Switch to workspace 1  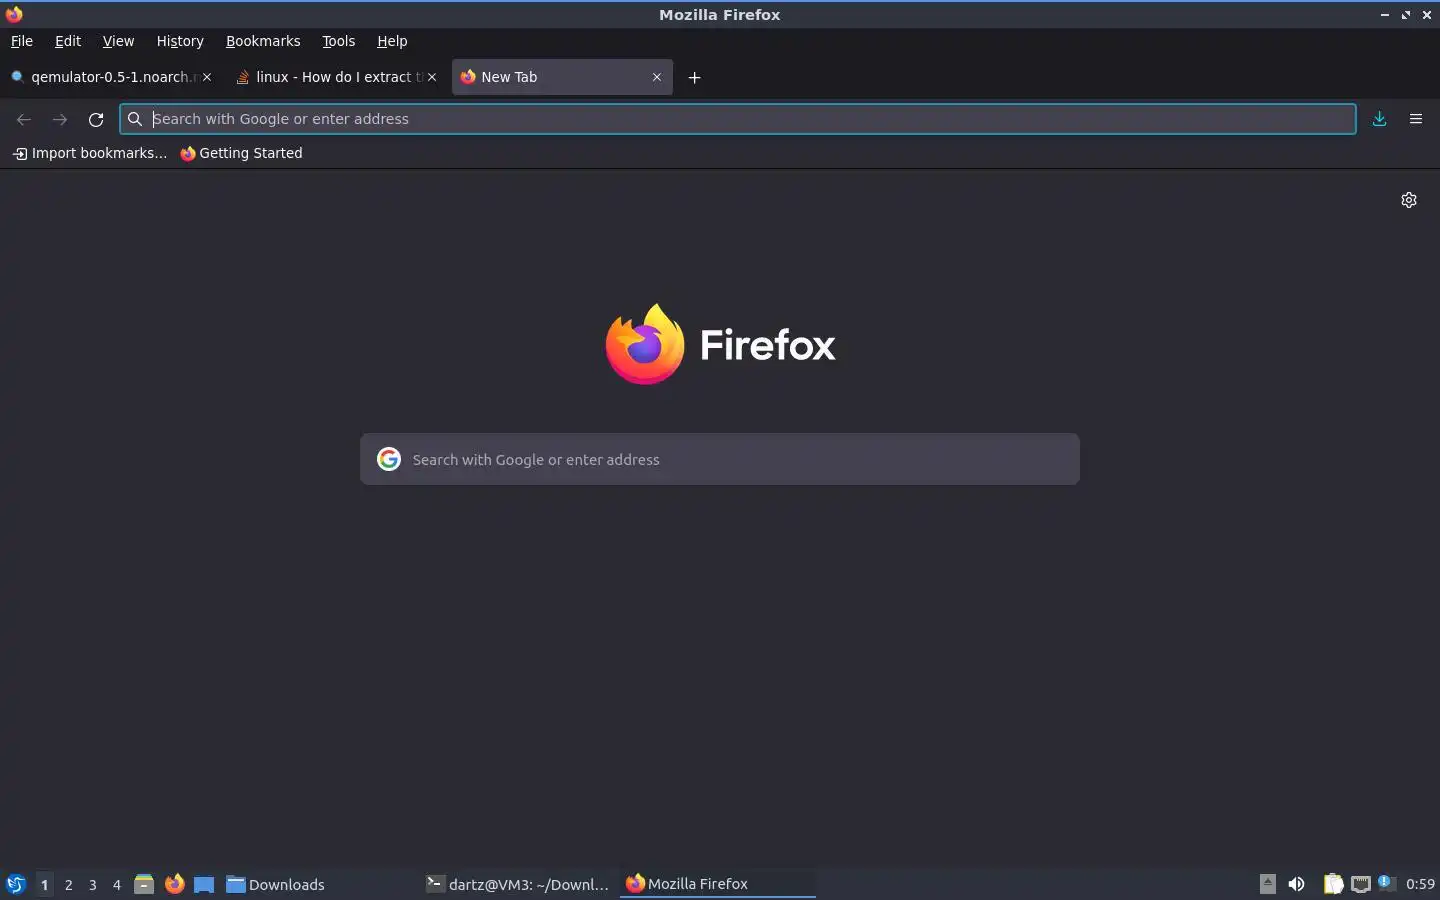coord(44,884)
